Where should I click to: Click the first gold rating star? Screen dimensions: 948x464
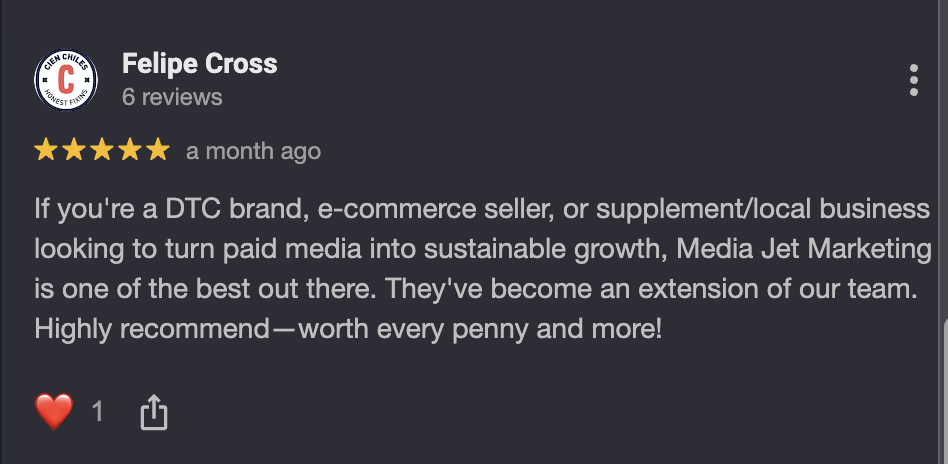(x=46, y=149)
